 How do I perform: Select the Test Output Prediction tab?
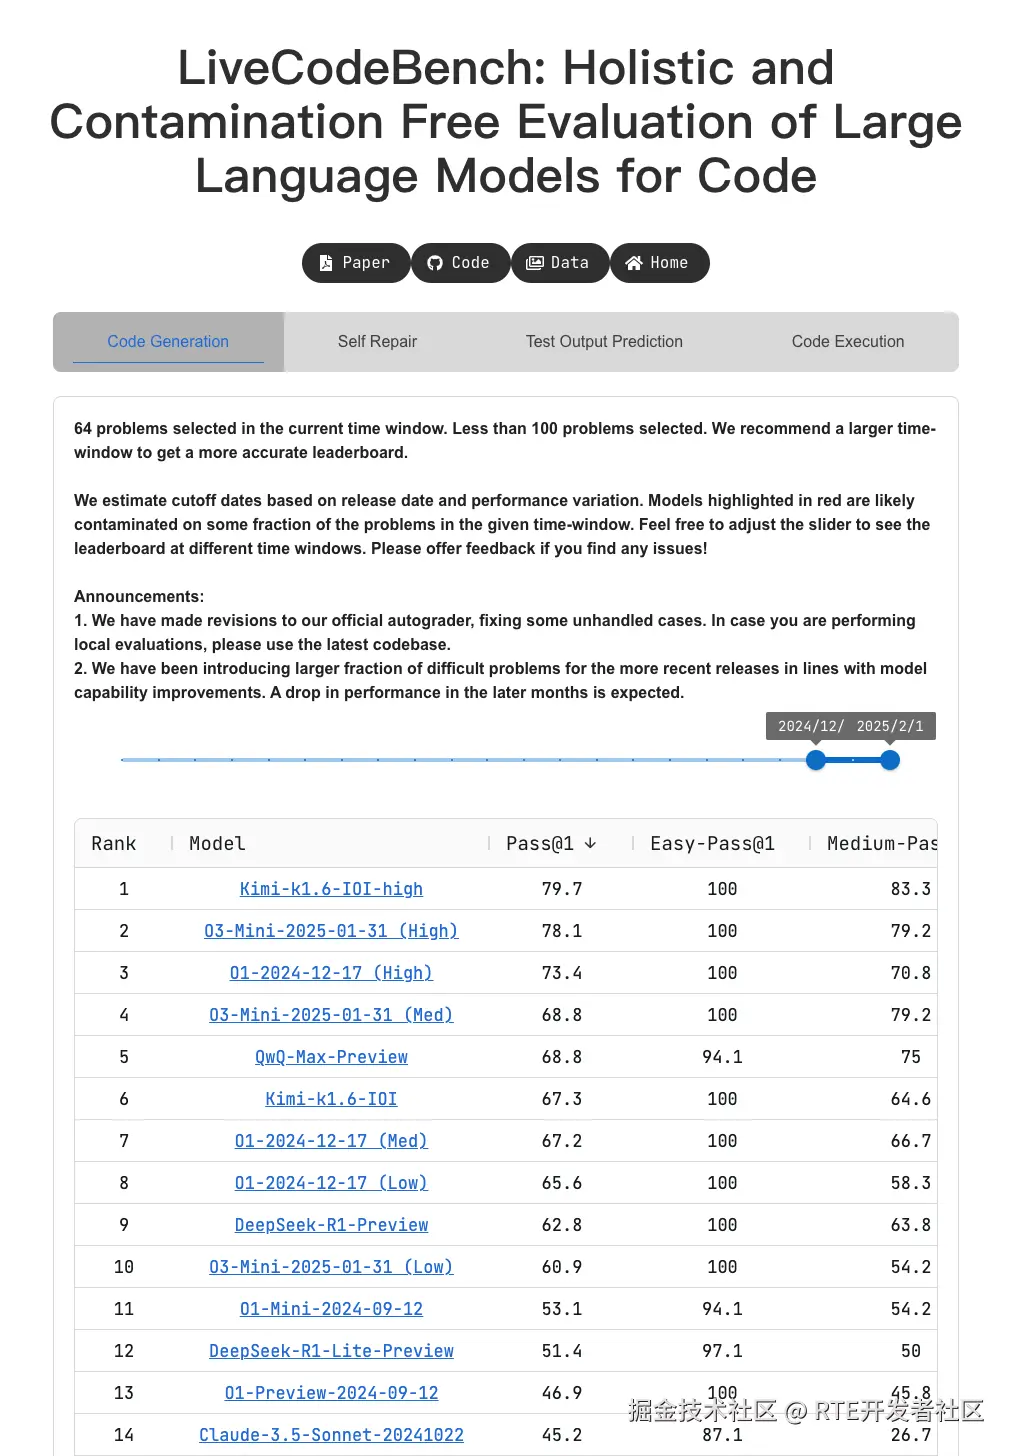coord(604,342)
